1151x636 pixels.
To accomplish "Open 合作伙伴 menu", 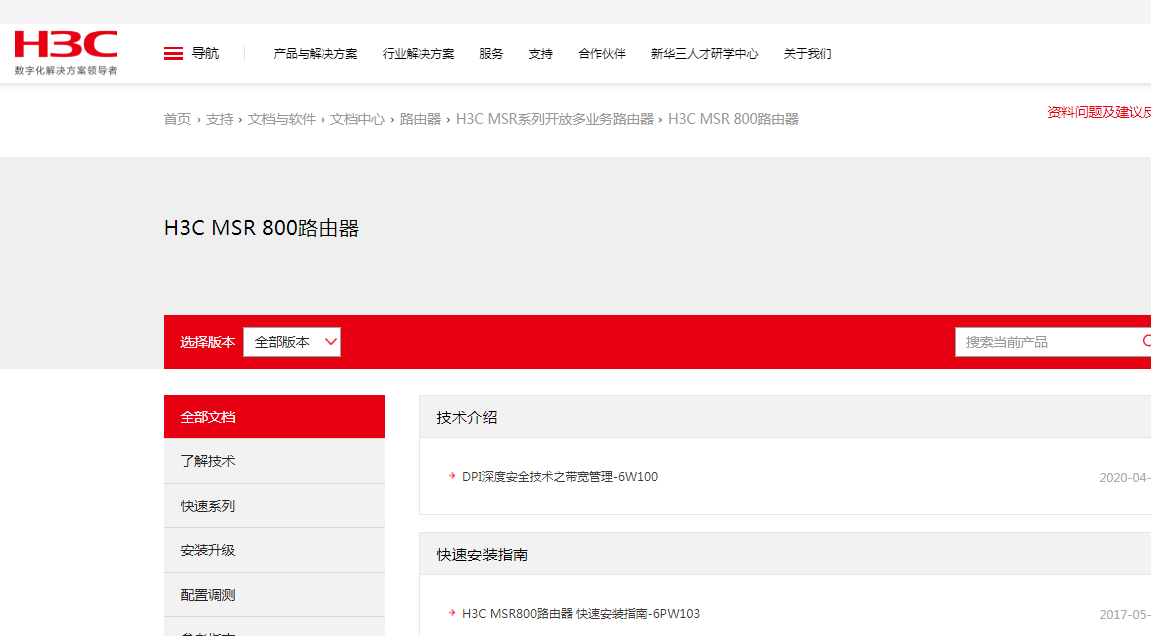I will [x=602, y=54].
